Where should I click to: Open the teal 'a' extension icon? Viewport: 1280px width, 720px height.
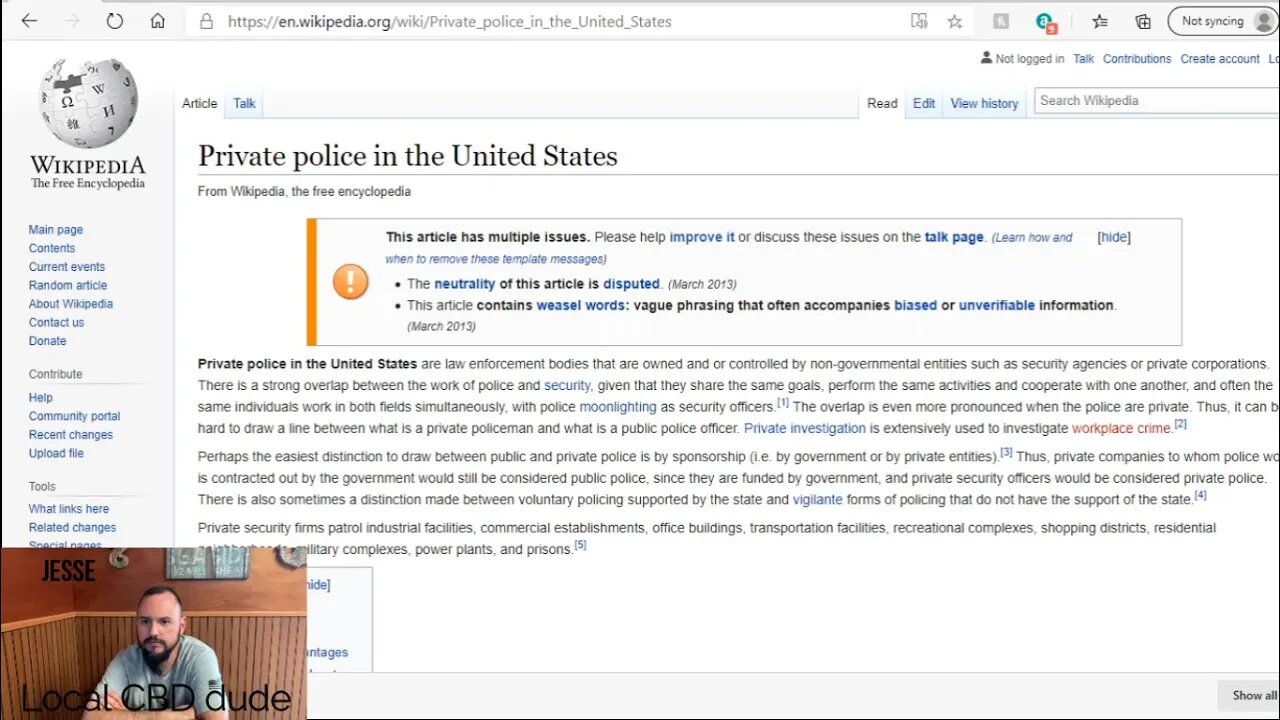point(1046,22)
